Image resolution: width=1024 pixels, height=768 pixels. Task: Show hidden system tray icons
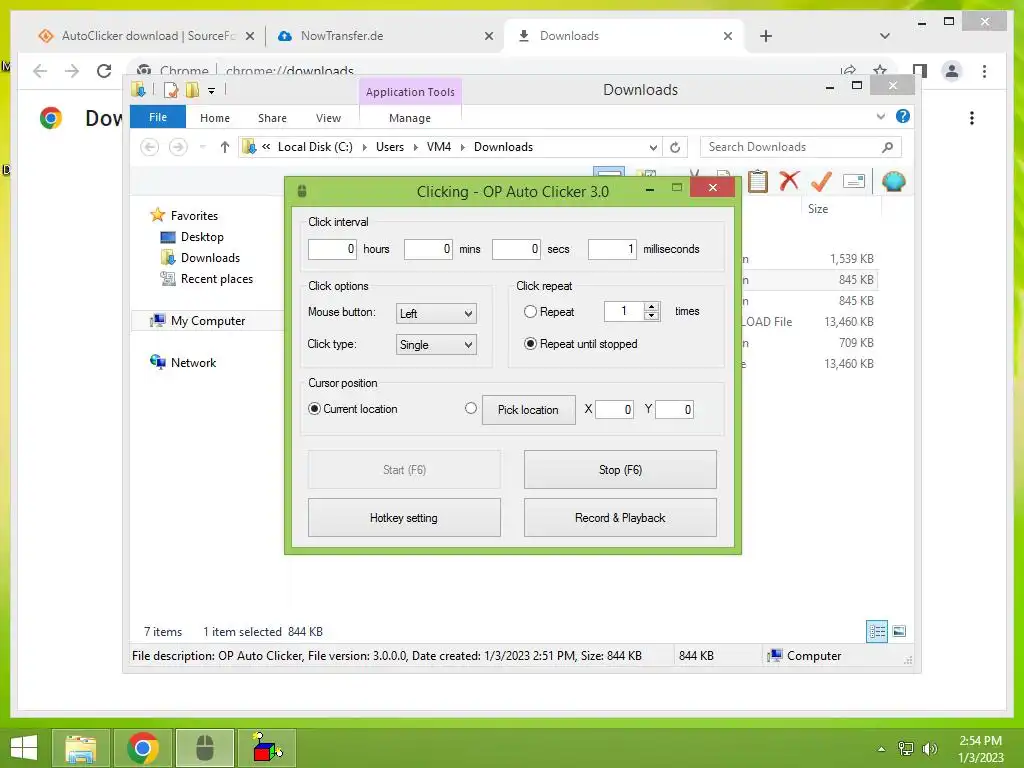(882, 749)
